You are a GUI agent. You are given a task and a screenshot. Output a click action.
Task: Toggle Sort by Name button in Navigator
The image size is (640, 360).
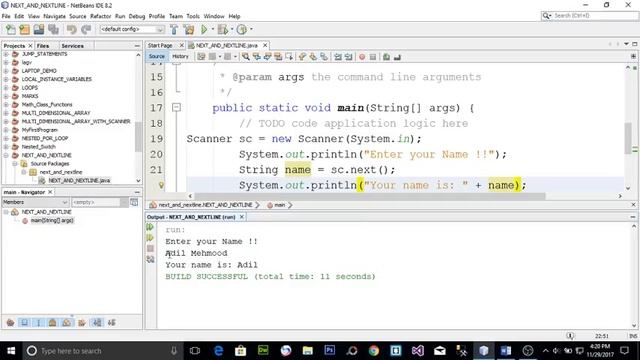tap(97, 323)
